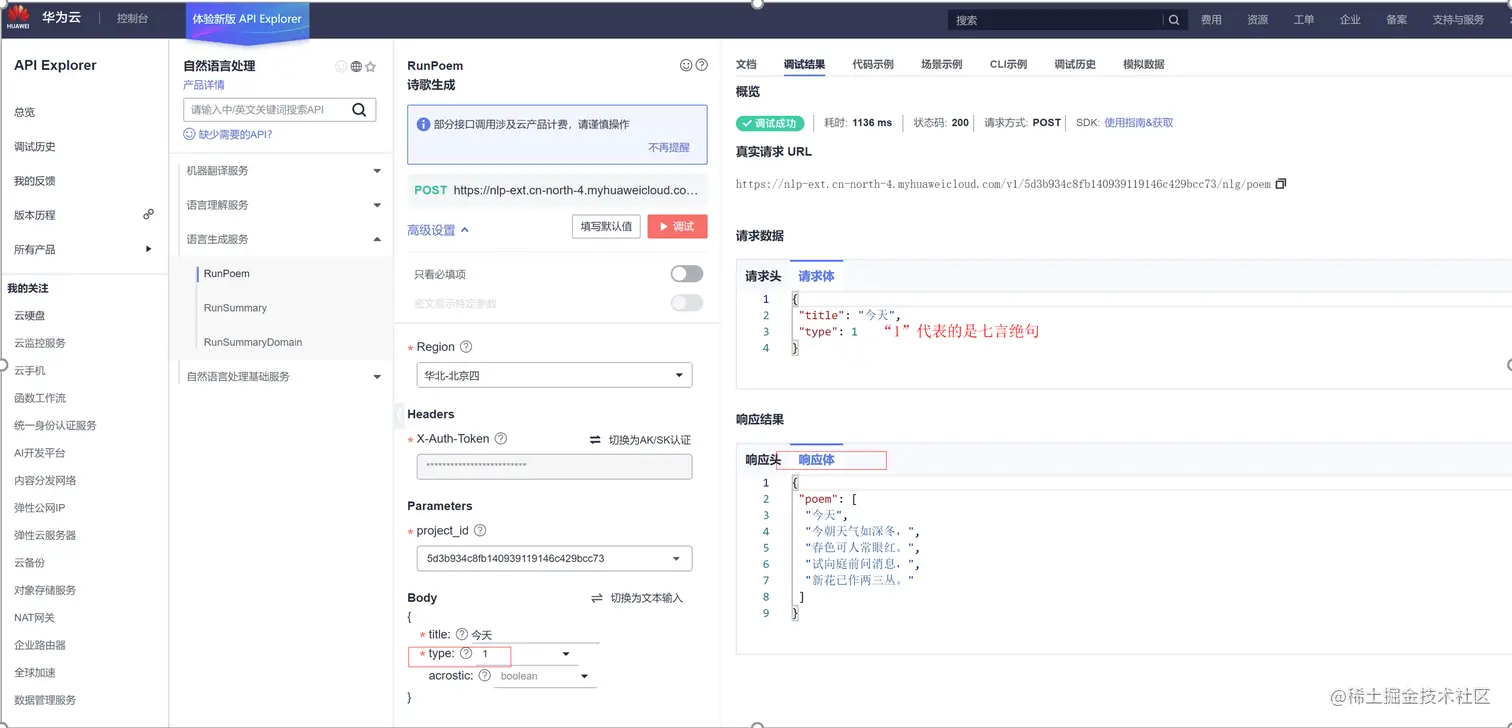This screenshot has height=728, width=1512.
Task: Click the red 调试 debug button
Action: tap(677, 226)
